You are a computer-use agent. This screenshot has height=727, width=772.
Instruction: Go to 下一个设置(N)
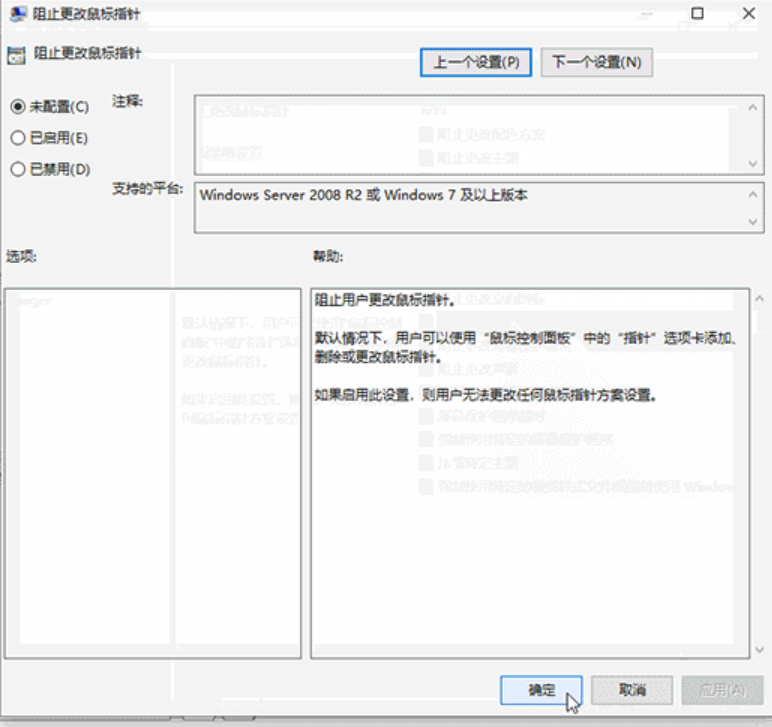[597, 62]
